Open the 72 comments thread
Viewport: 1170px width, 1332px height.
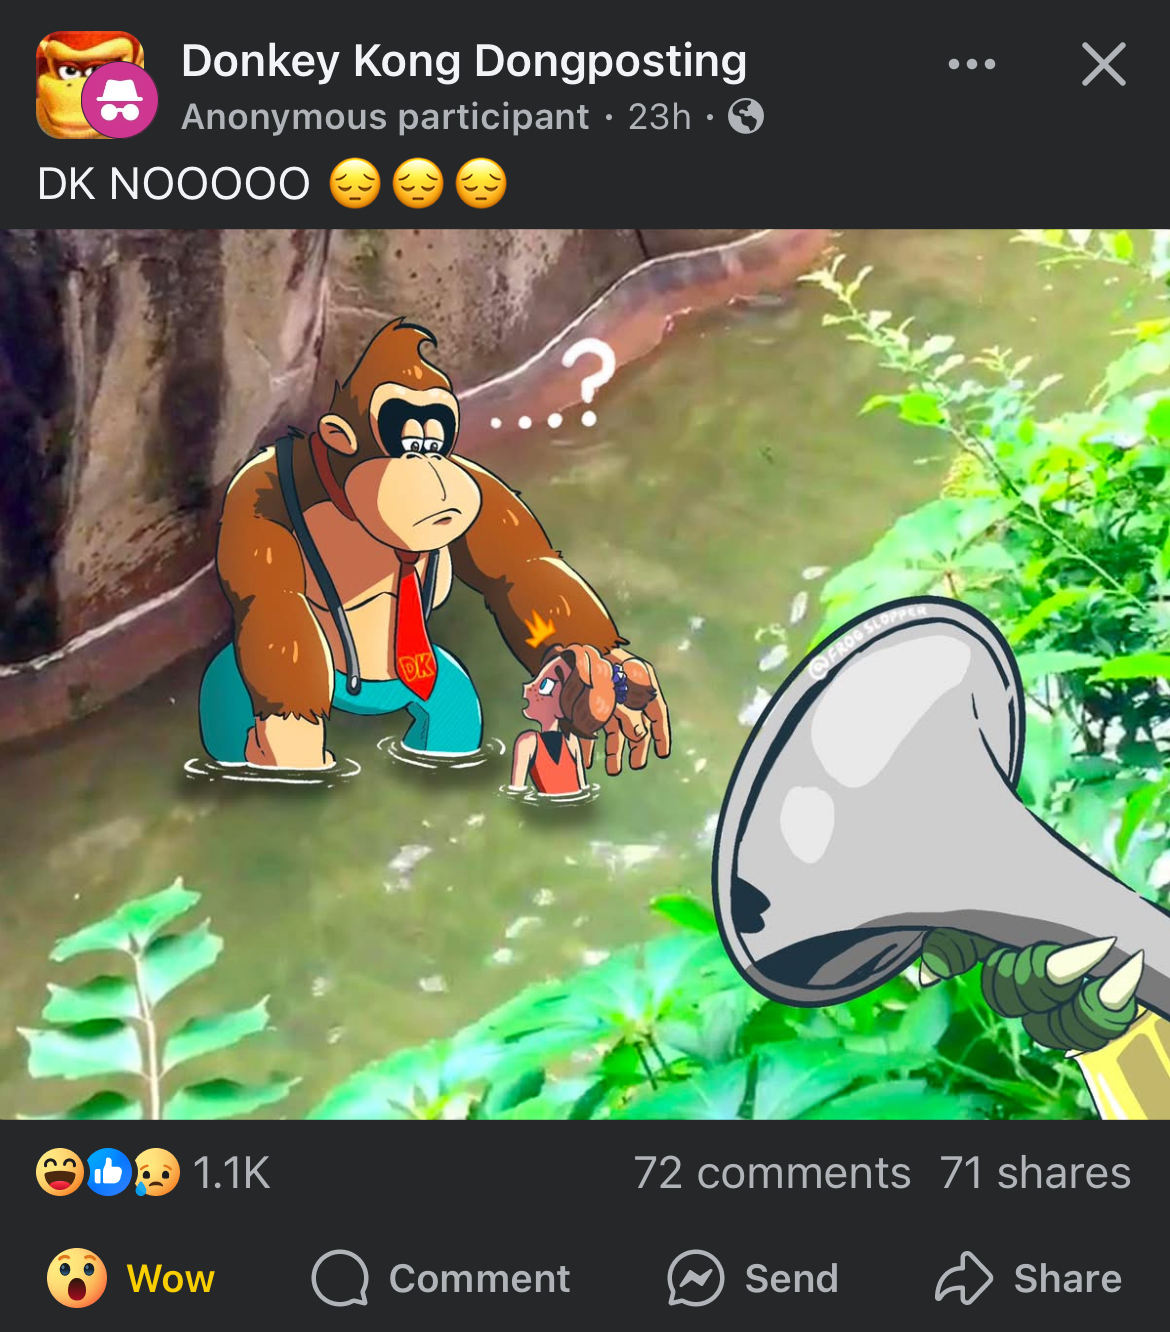(x=772, y=1173)
